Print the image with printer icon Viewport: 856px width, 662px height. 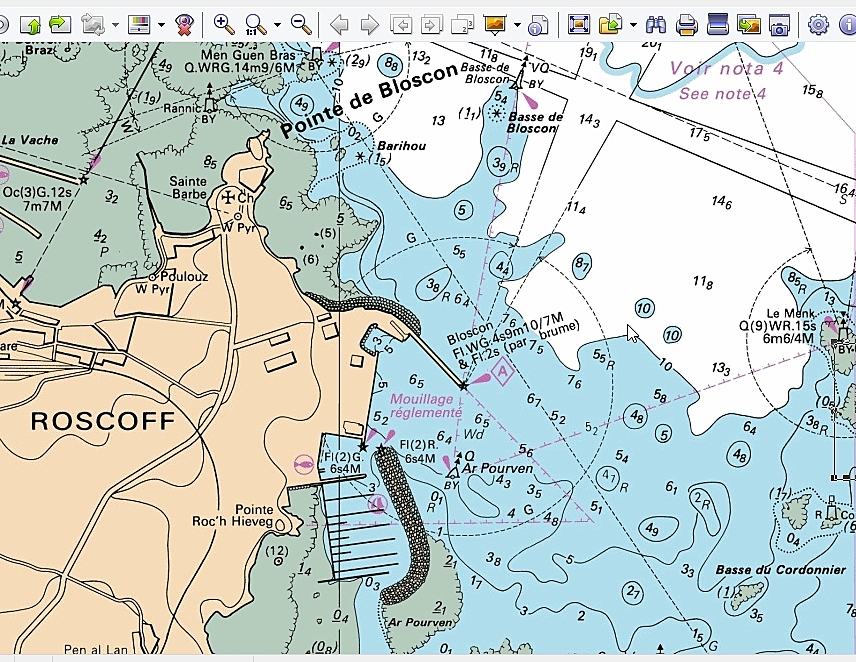[686, 25]
